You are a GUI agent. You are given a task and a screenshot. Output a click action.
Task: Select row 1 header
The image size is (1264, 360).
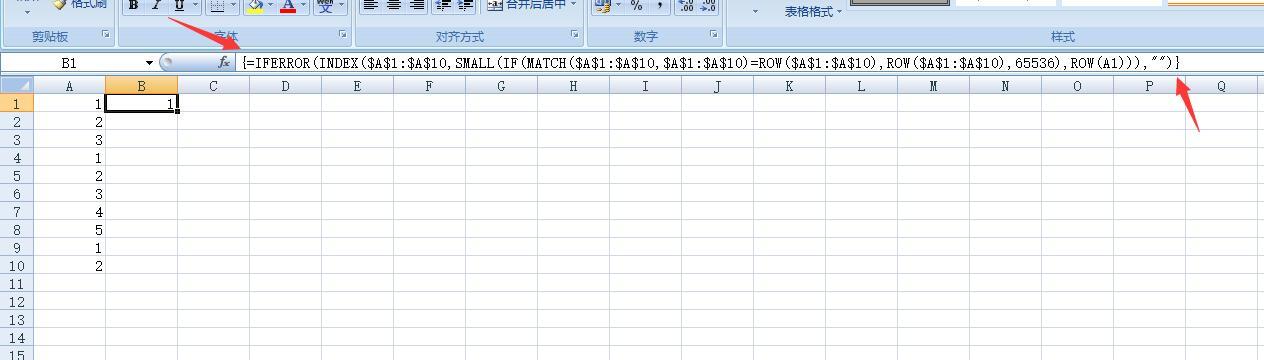(16, 104)
